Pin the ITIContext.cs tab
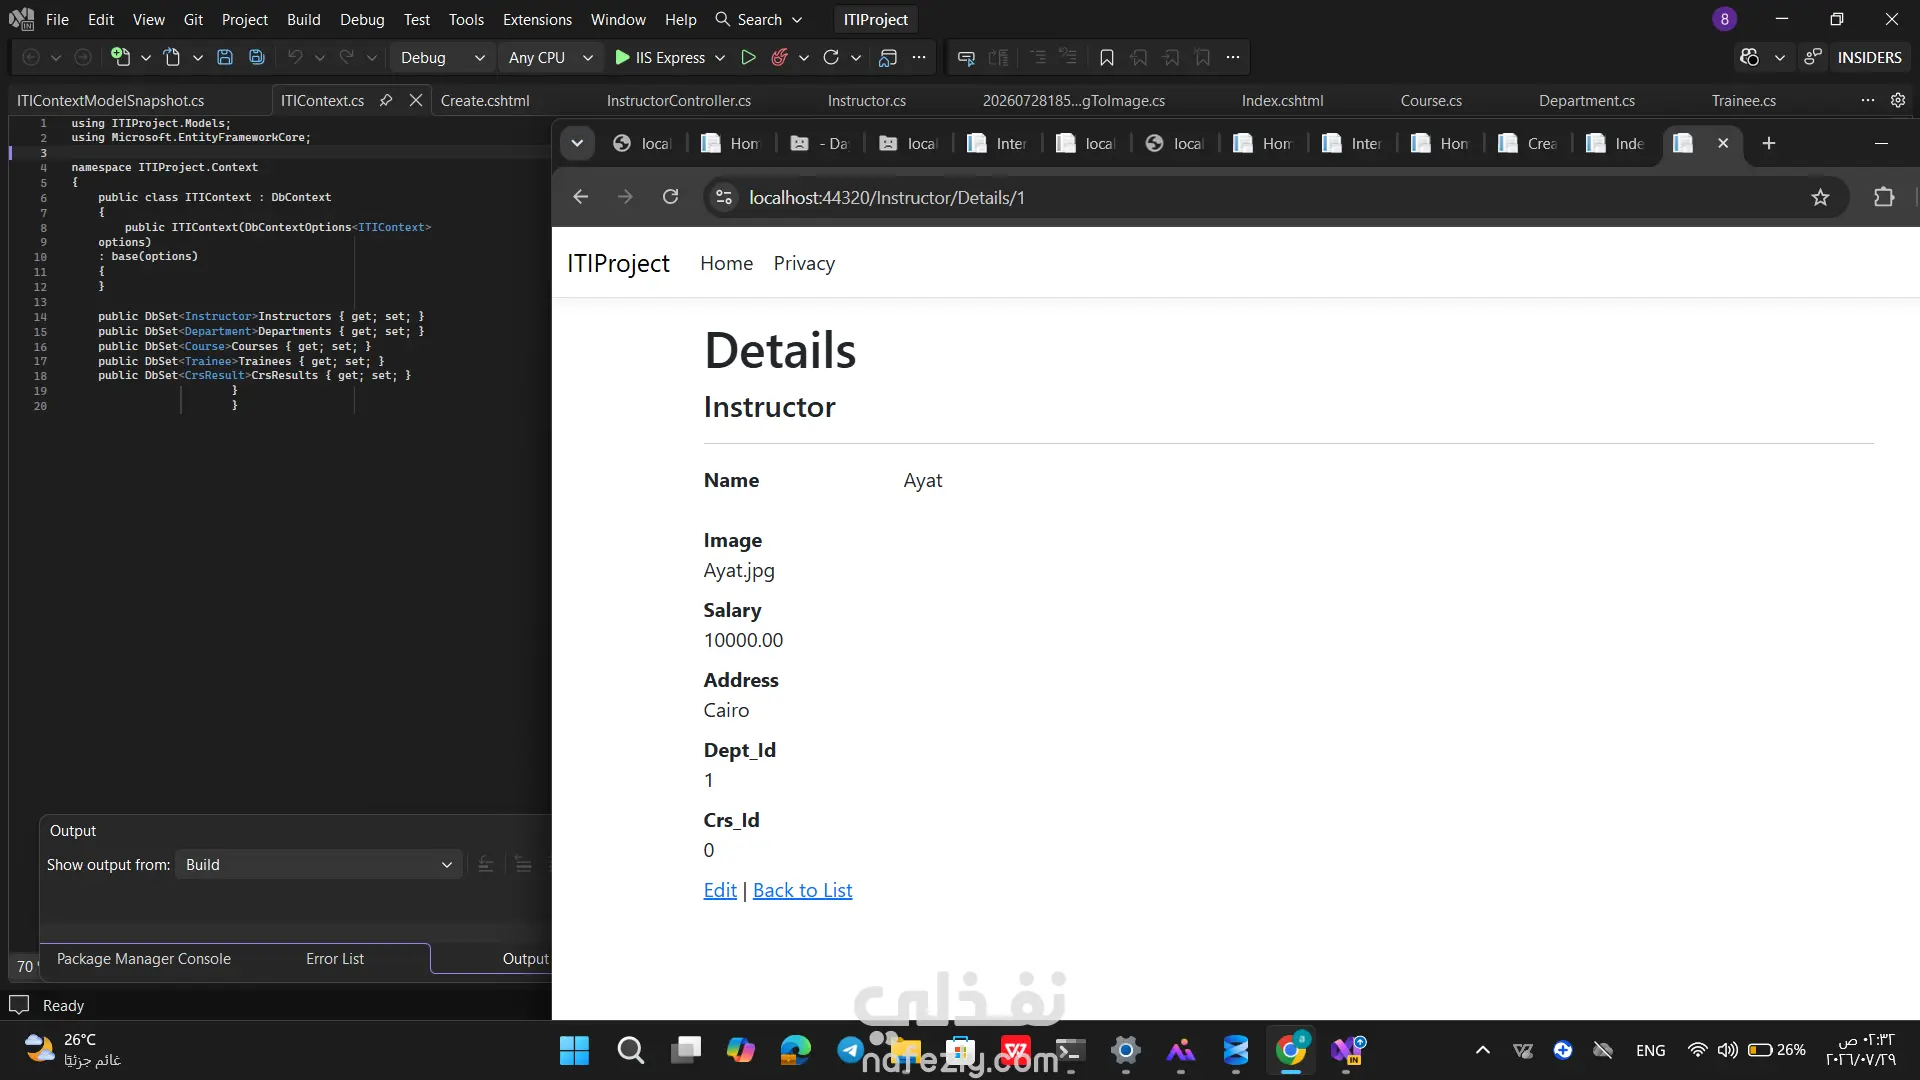Viewport: 1920px width, 1080px height. click(386, 100)
